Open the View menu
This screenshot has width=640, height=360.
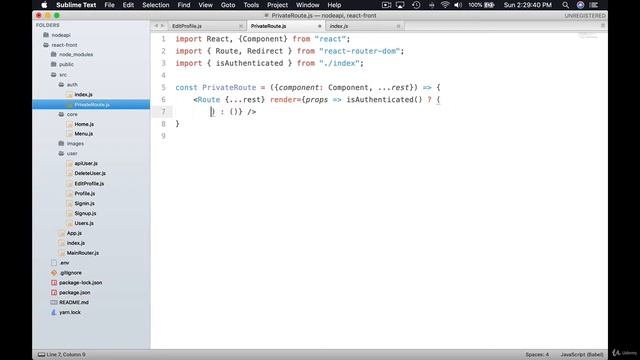[x=205, y=5]
